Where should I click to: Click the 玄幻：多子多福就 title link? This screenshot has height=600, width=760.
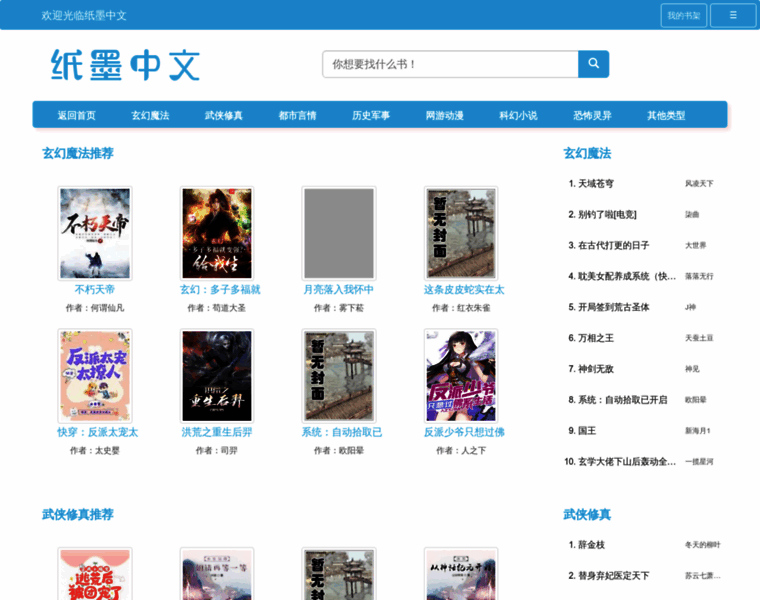tap(221, 289)
